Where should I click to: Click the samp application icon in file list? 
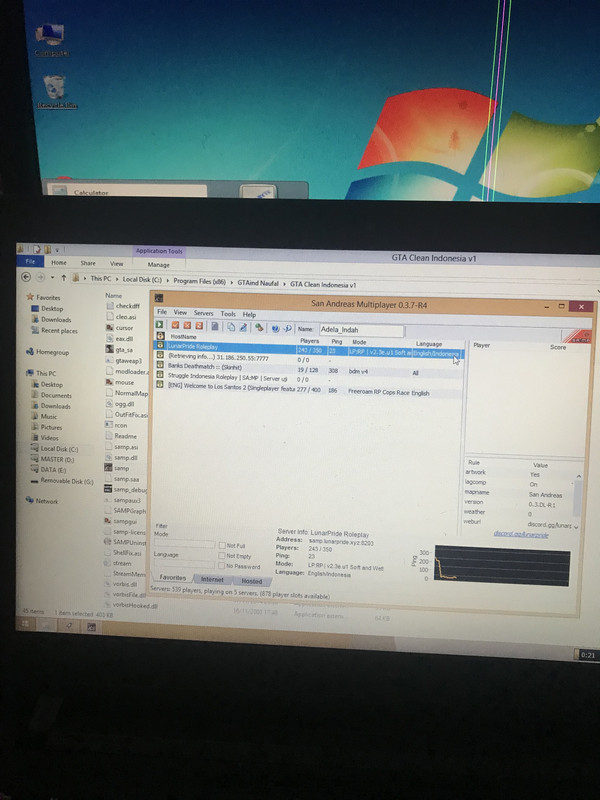click(x=108, y=467)
